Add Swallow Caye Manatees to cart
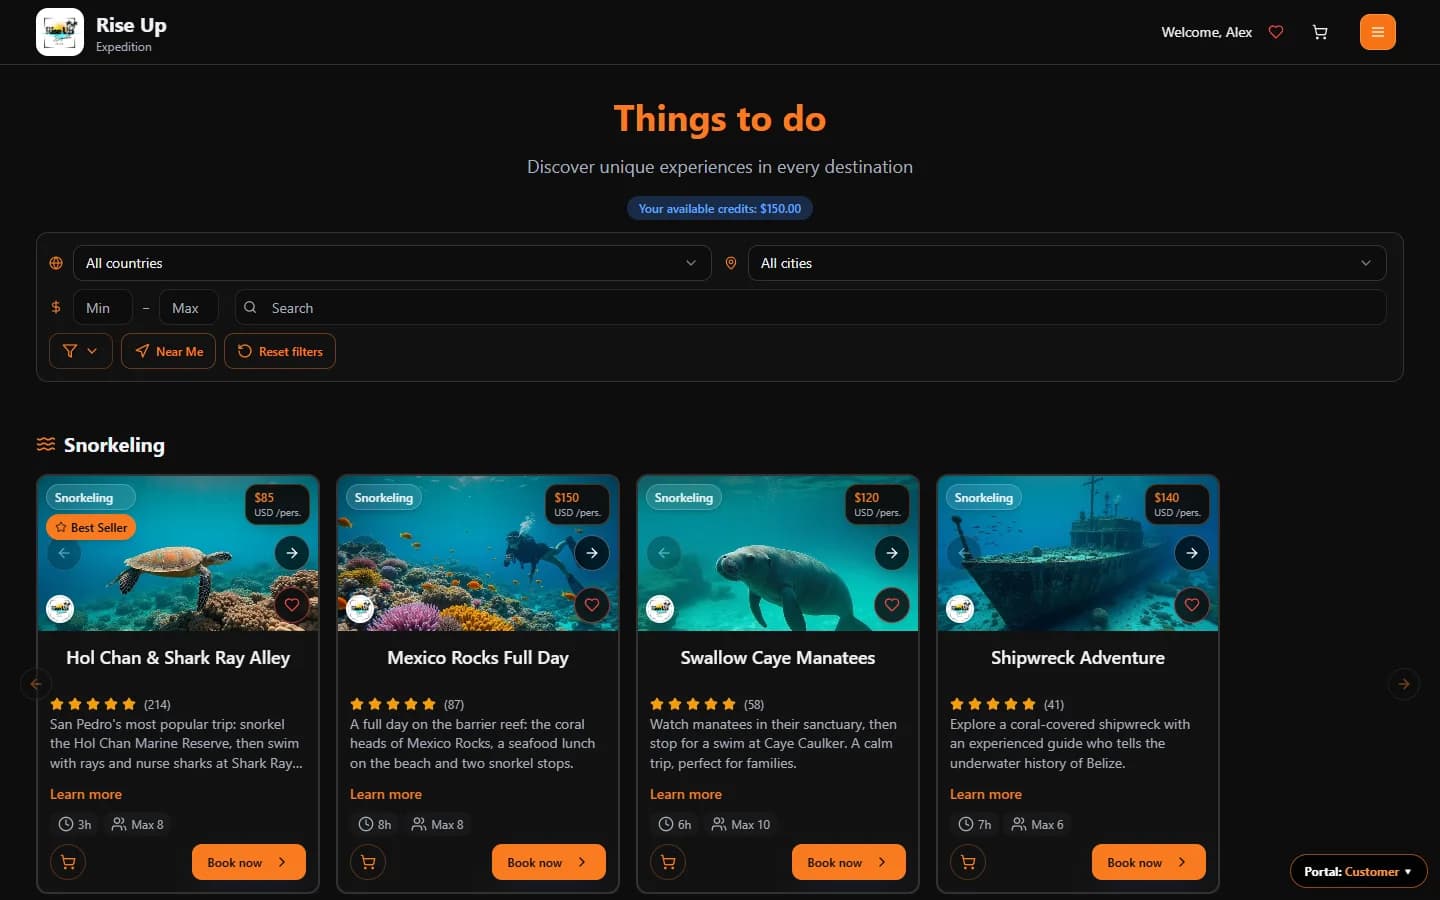Screen dimensions: 1440x900 coord(668,862)
